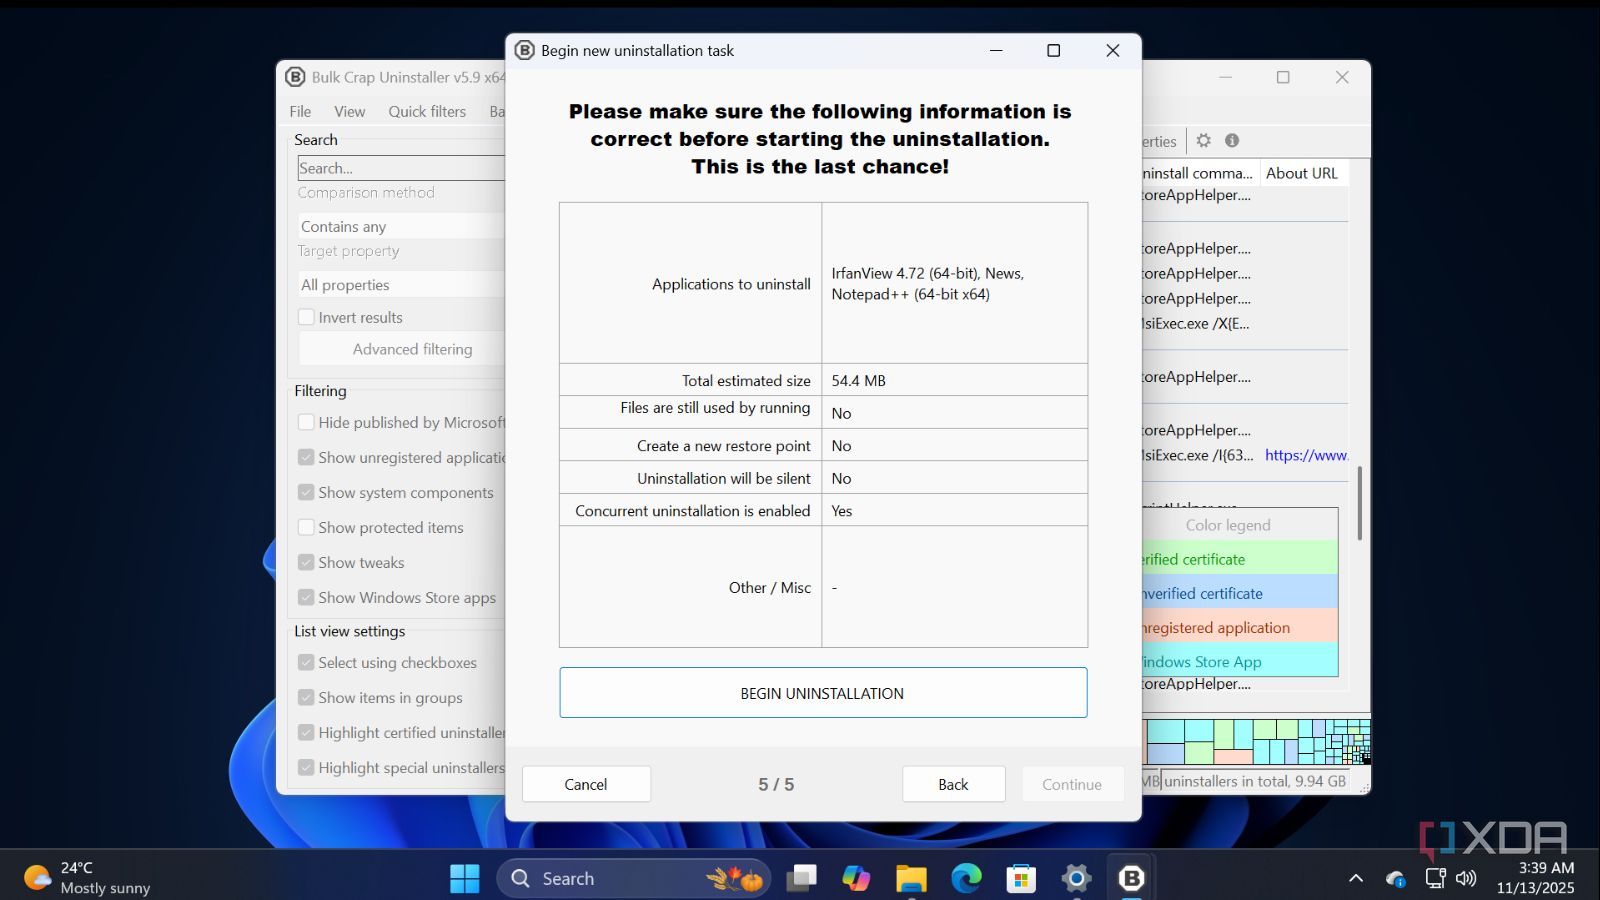Open File Explorer from the taskbar
Image resolution: width=1600 pixels, height=900 pixels.
[x=911, y=878]
